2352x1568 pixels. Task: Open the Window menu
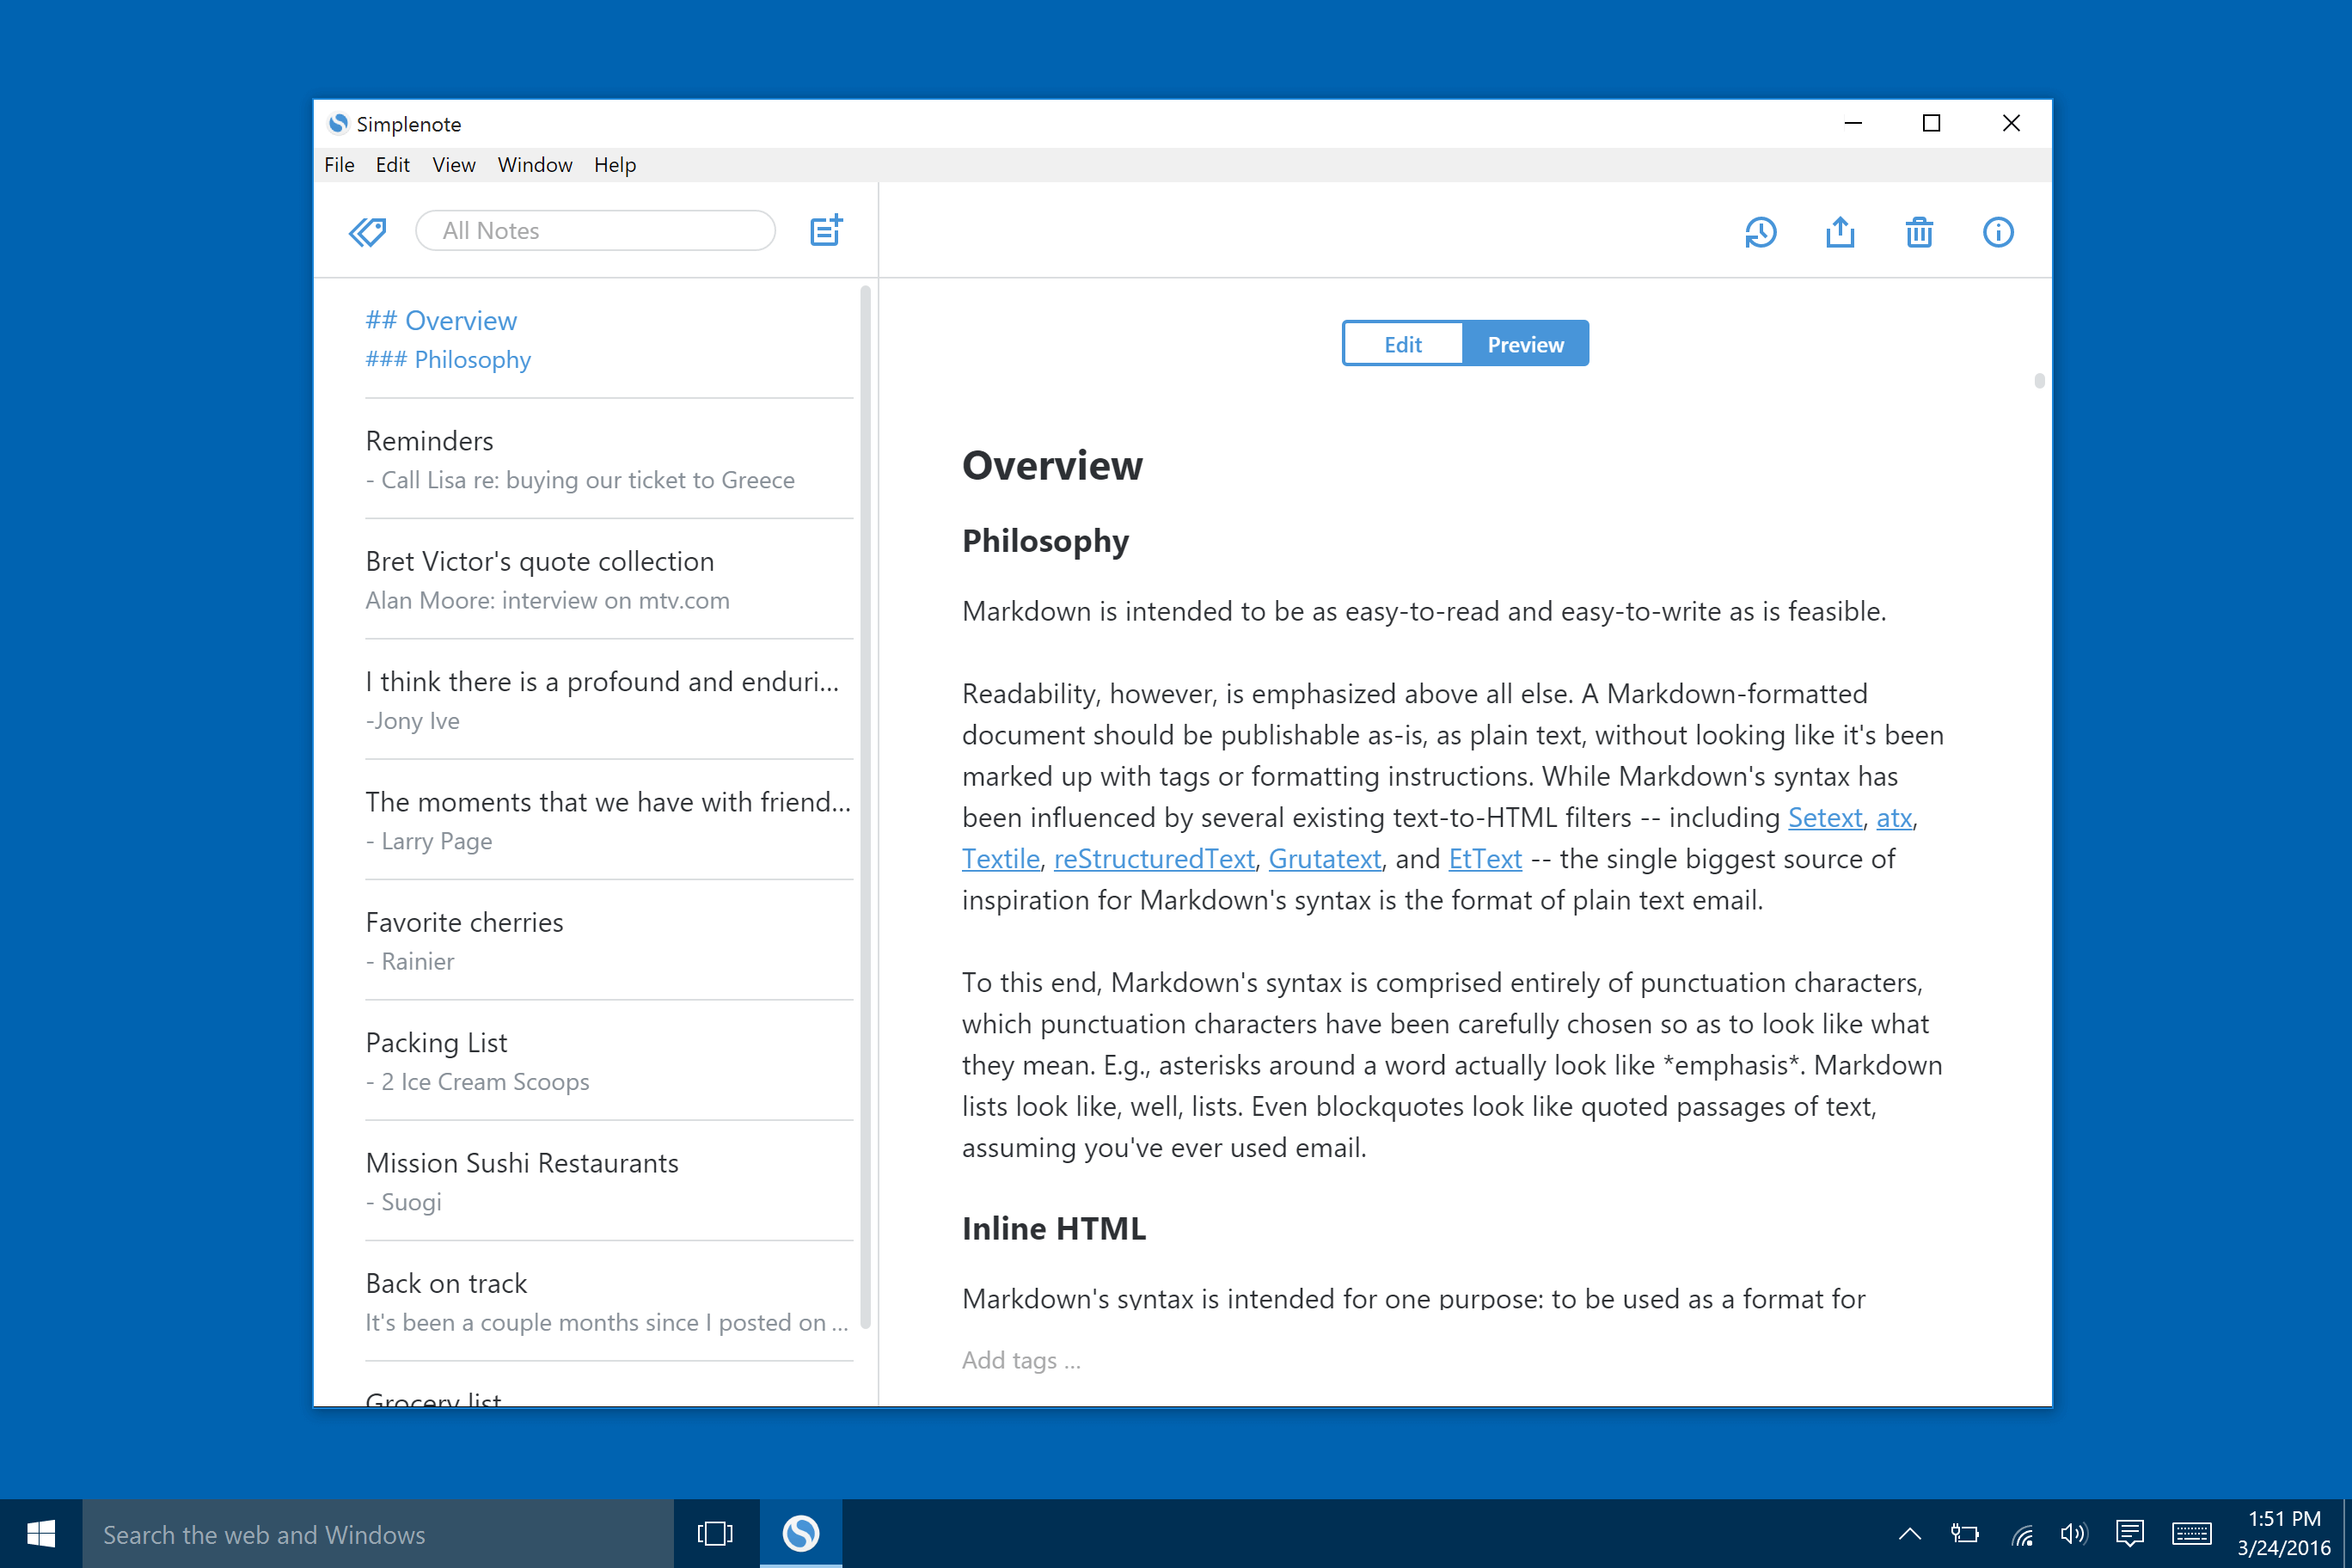534,164
